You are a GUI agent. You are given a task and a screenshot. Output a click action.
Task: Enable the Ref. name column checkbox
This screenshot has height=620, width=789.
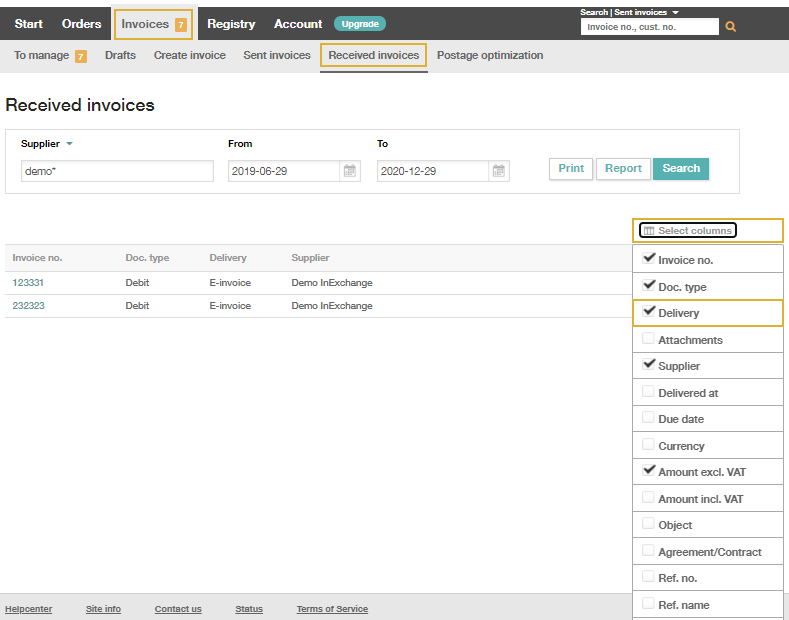[x=649, y=603]
